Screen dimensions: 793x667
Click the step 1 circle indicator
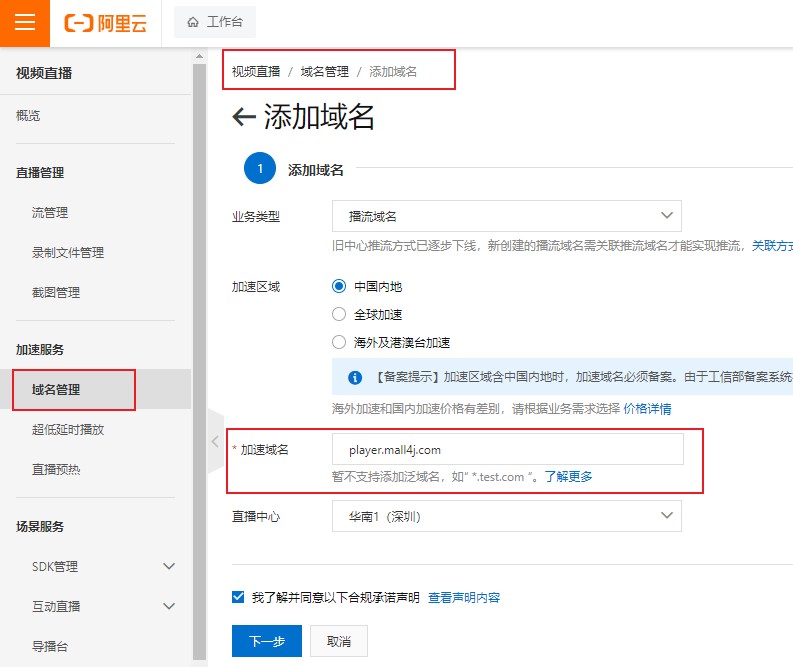point(260,169)
